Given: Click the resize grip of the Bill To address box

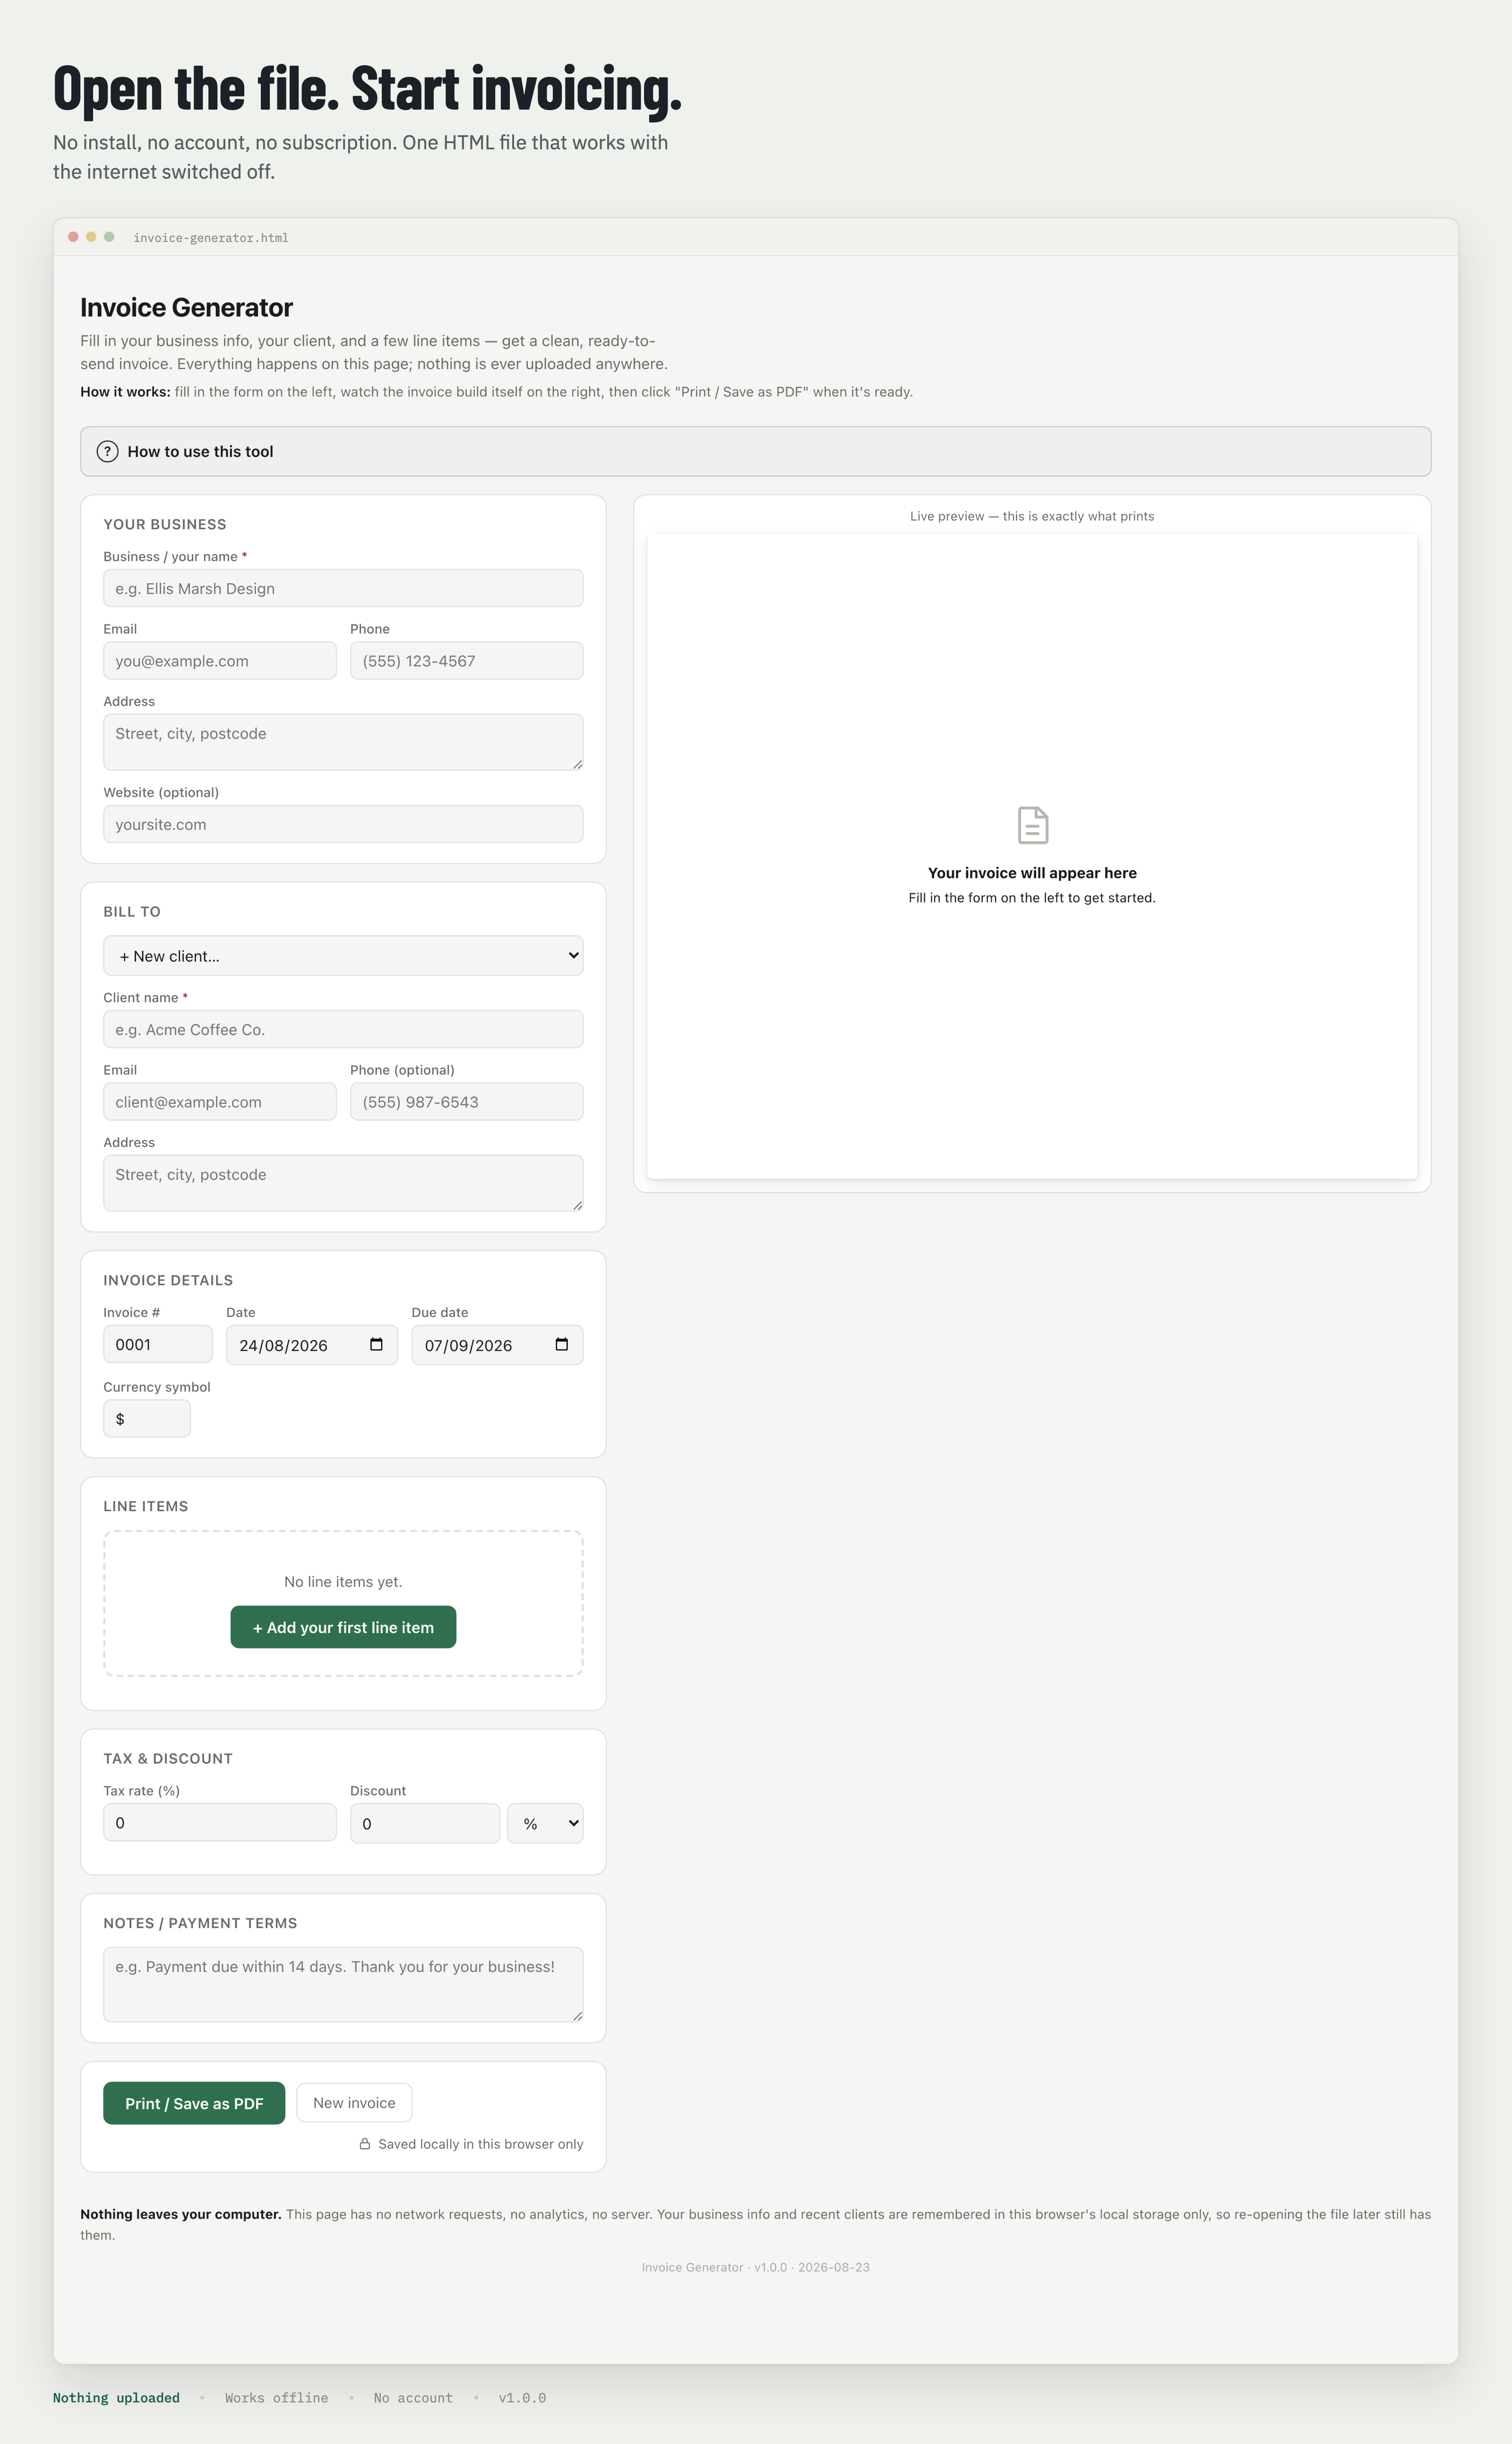Looking at the screenshot, I should coord(577,1205).
